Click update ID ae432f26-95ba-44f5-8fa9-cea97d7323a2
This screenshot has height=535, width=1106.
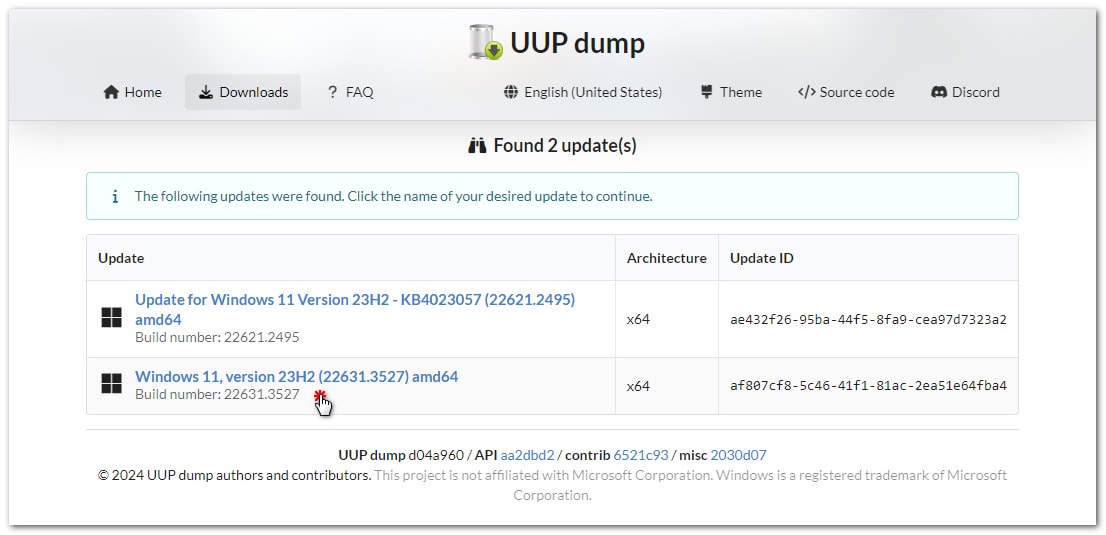[x=868, y=320]
